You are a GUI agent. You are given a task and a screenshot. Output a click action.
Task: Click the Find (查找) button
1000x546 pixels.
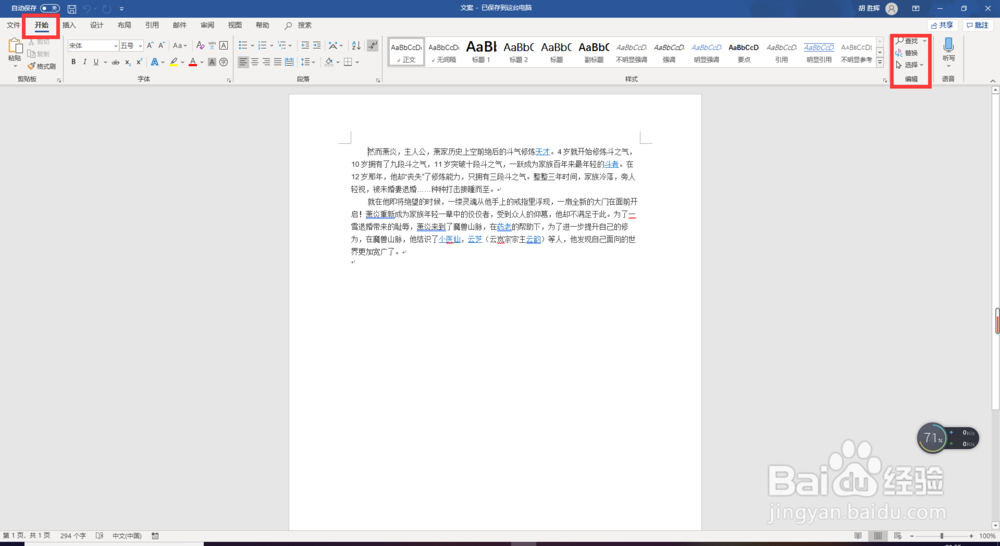(x=906, y=41)
